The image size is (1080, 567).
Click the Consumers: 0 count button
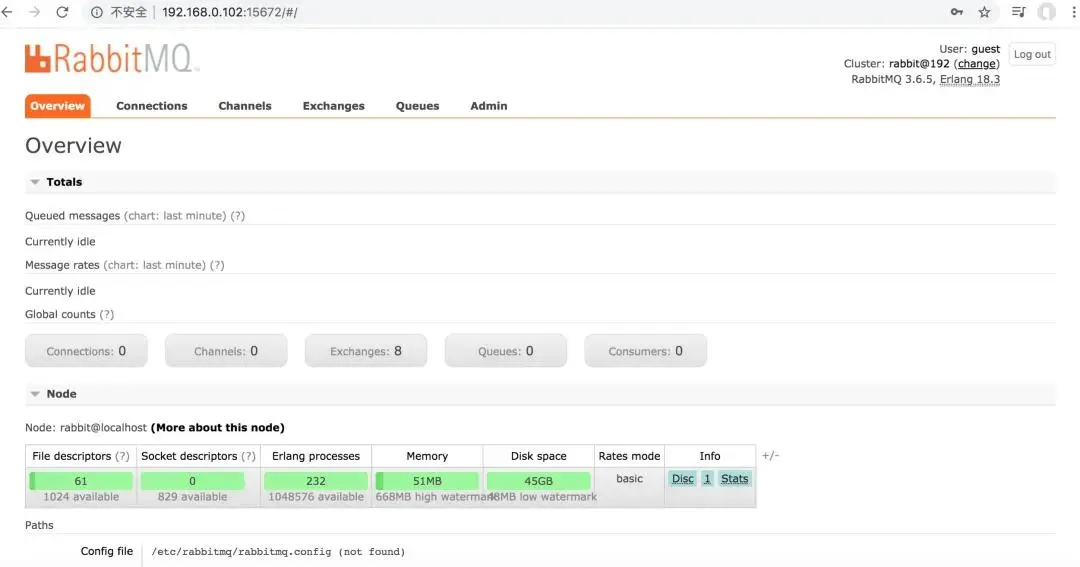tap(645, 351)
